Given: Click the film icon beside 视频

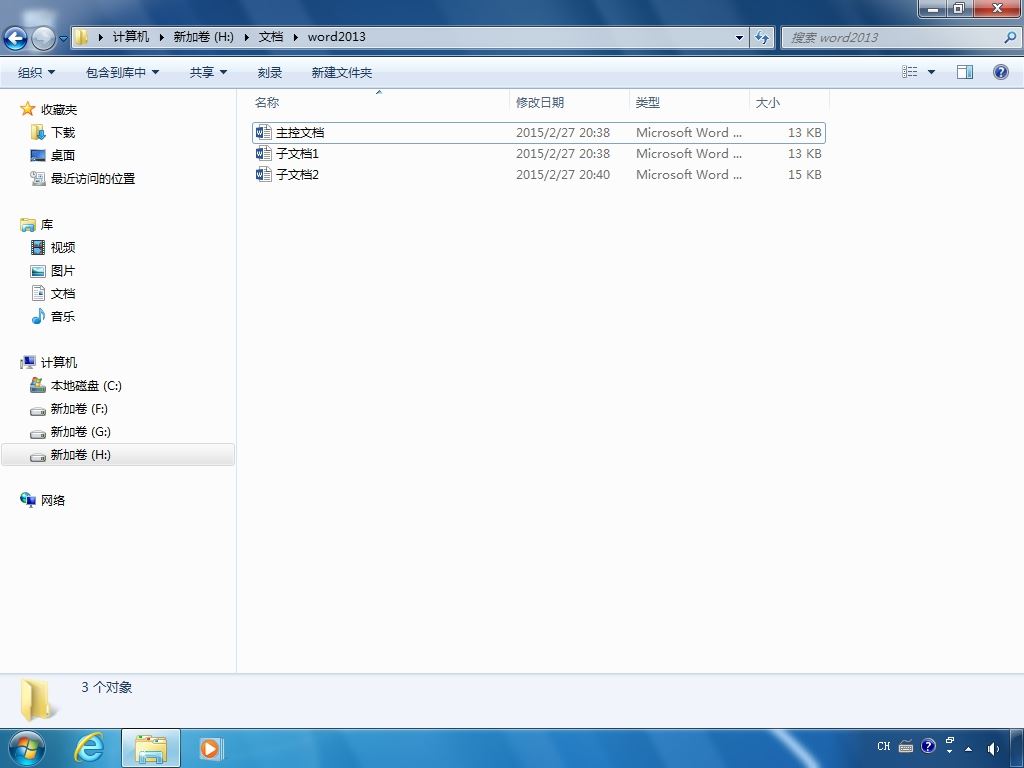Looking at the screenshot, I should point(38,247).
